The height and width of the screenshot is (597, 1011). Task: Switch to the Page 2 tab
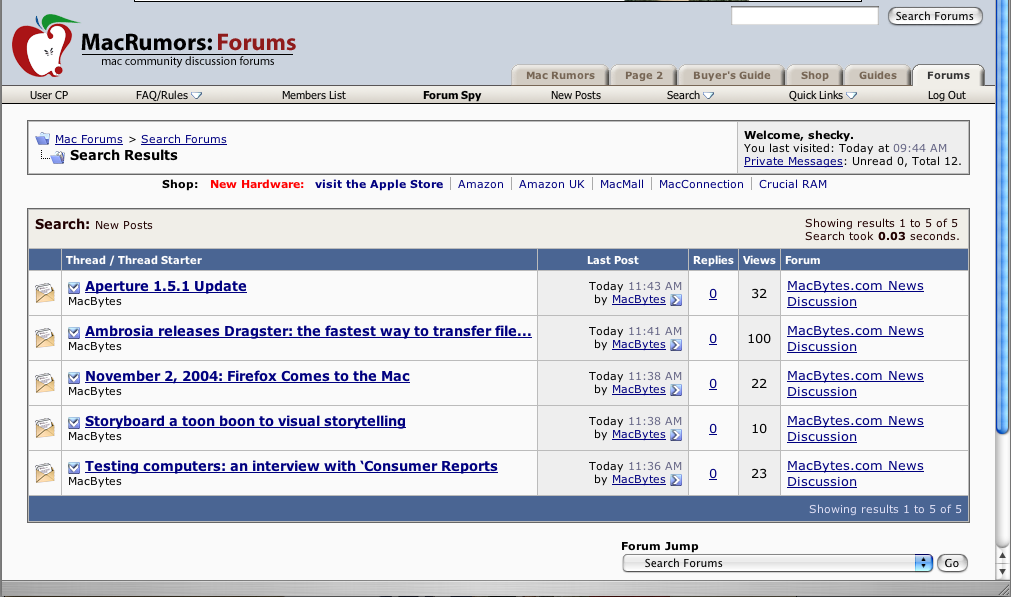[643, 75]
